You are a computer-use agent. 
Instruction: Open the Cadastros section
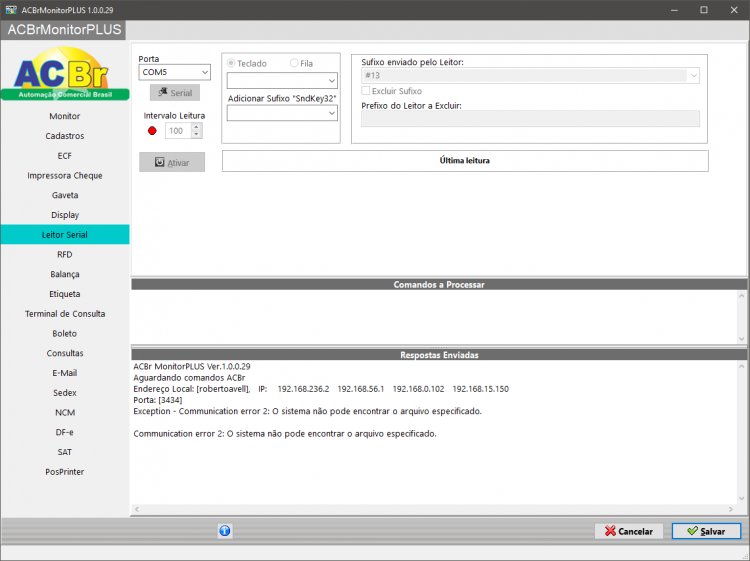pyautogui.click(x=65, y=136)
